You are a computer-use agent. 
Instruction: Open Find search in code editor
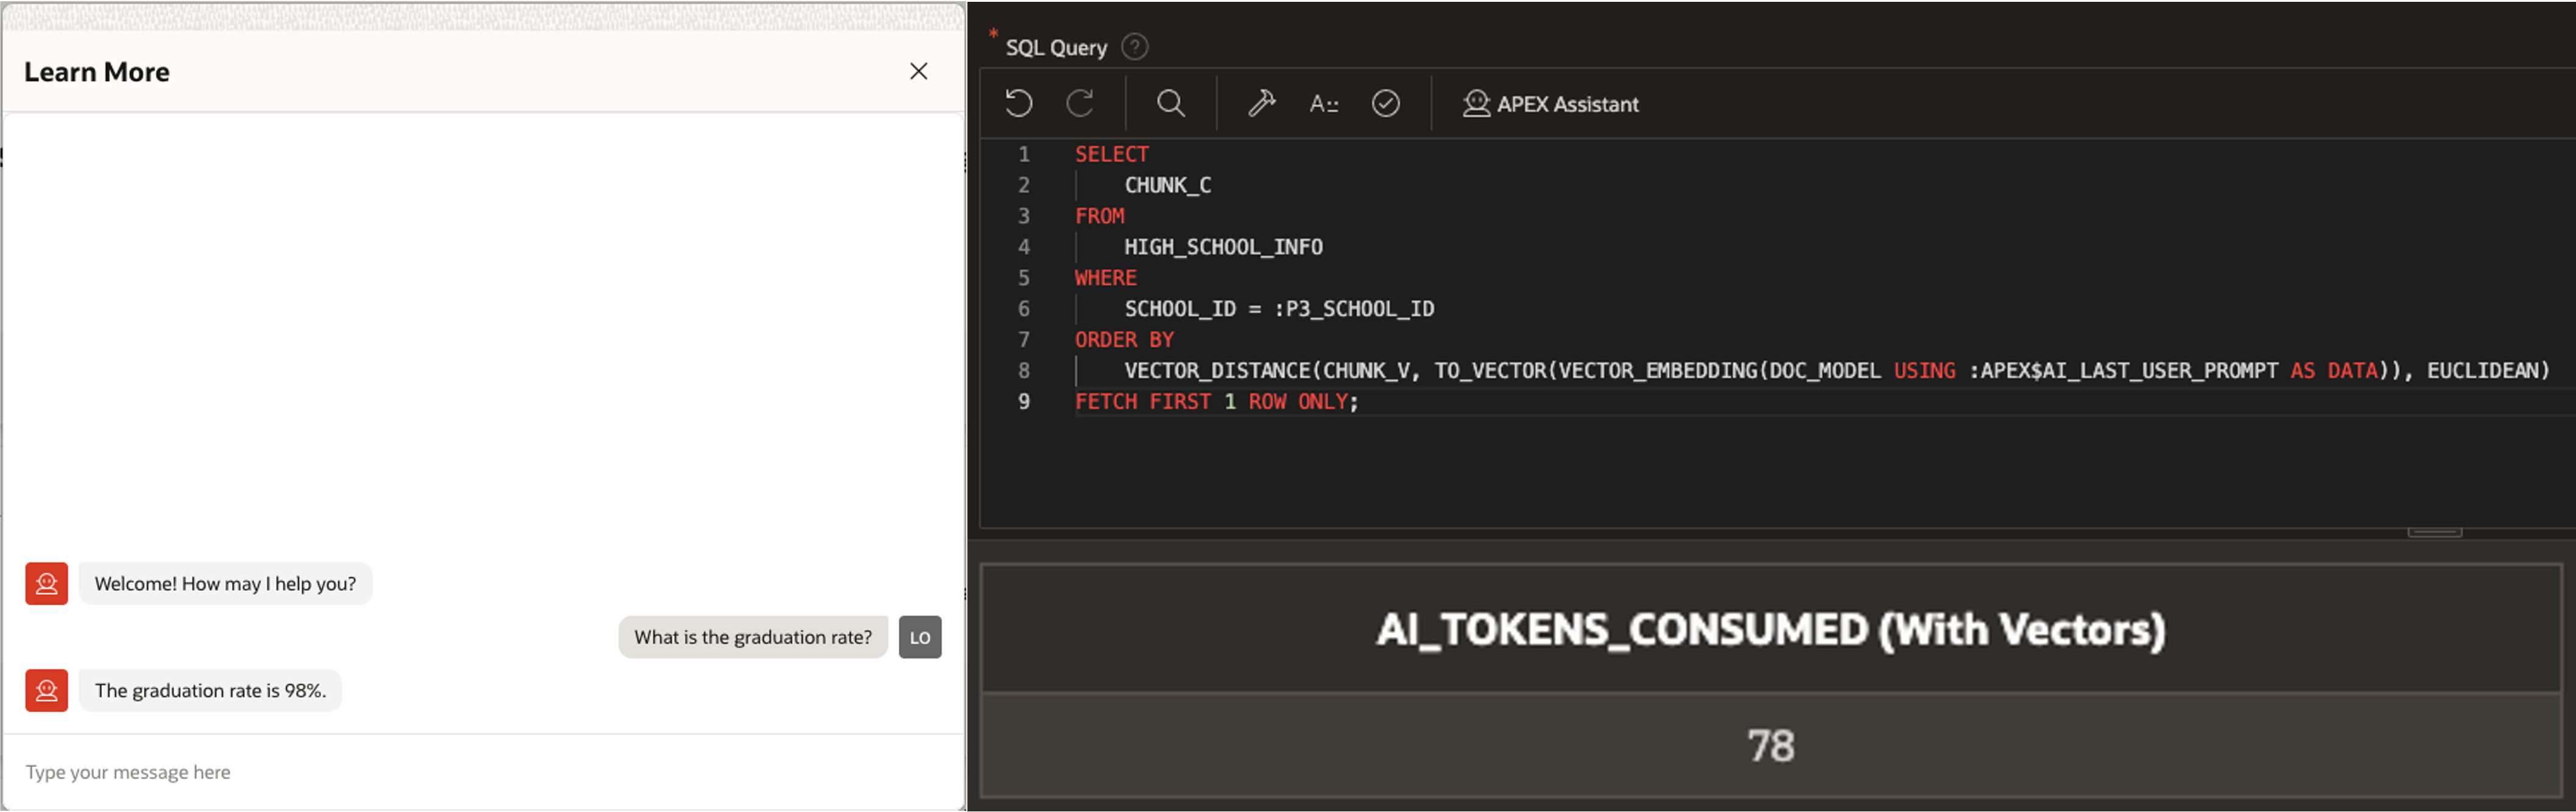click(x=1170, y=103)
